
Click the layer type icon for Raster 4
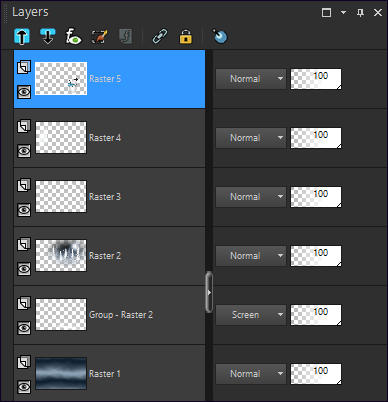[24, 126]
